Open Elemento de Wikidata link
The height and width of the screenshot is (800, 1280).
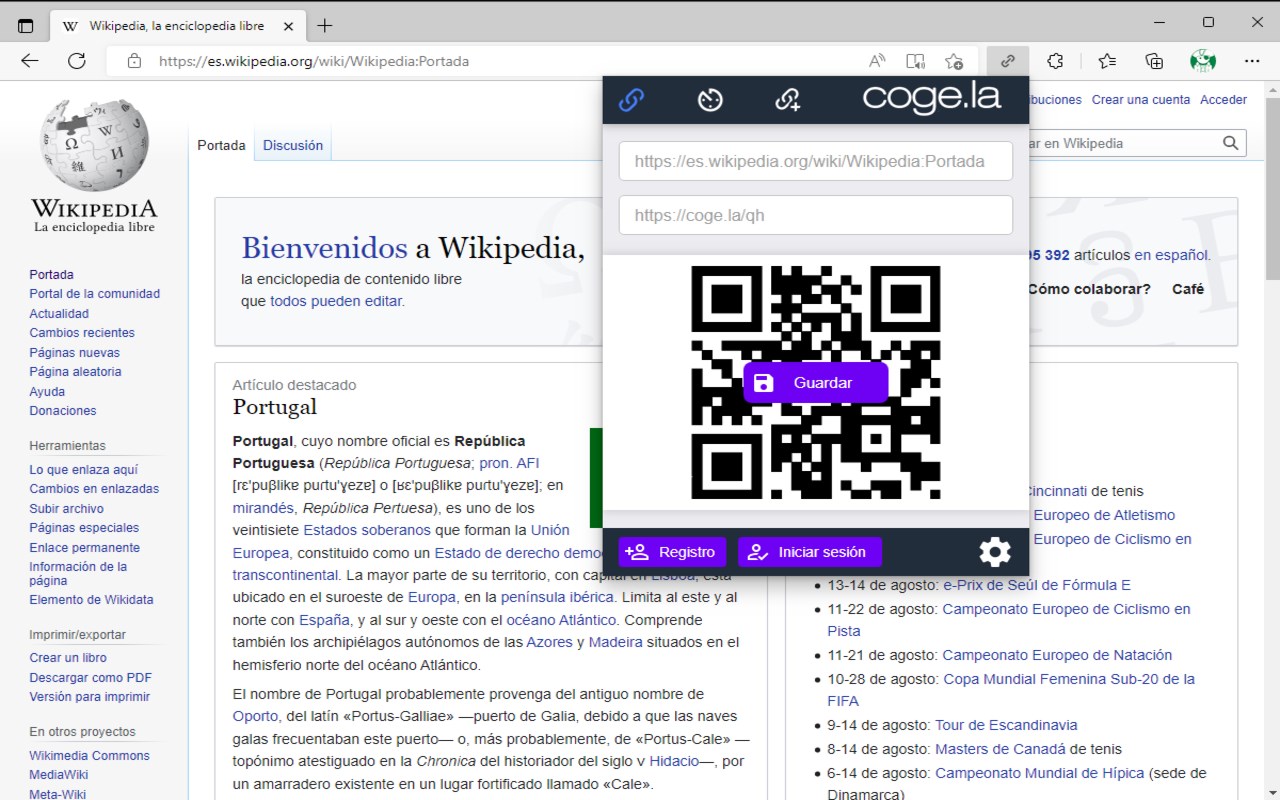pyautogui.click(x=91, y=600)
